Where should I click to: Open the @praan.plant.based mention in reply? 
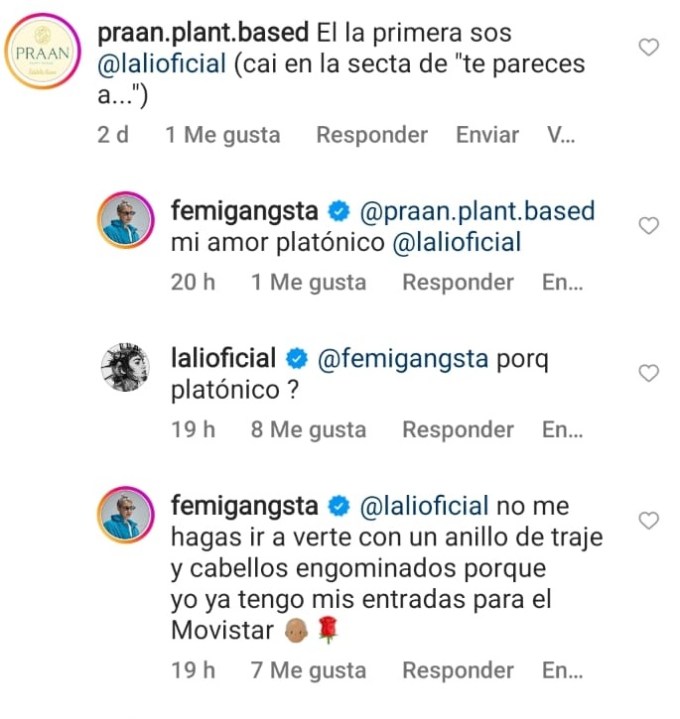(477, 211)
